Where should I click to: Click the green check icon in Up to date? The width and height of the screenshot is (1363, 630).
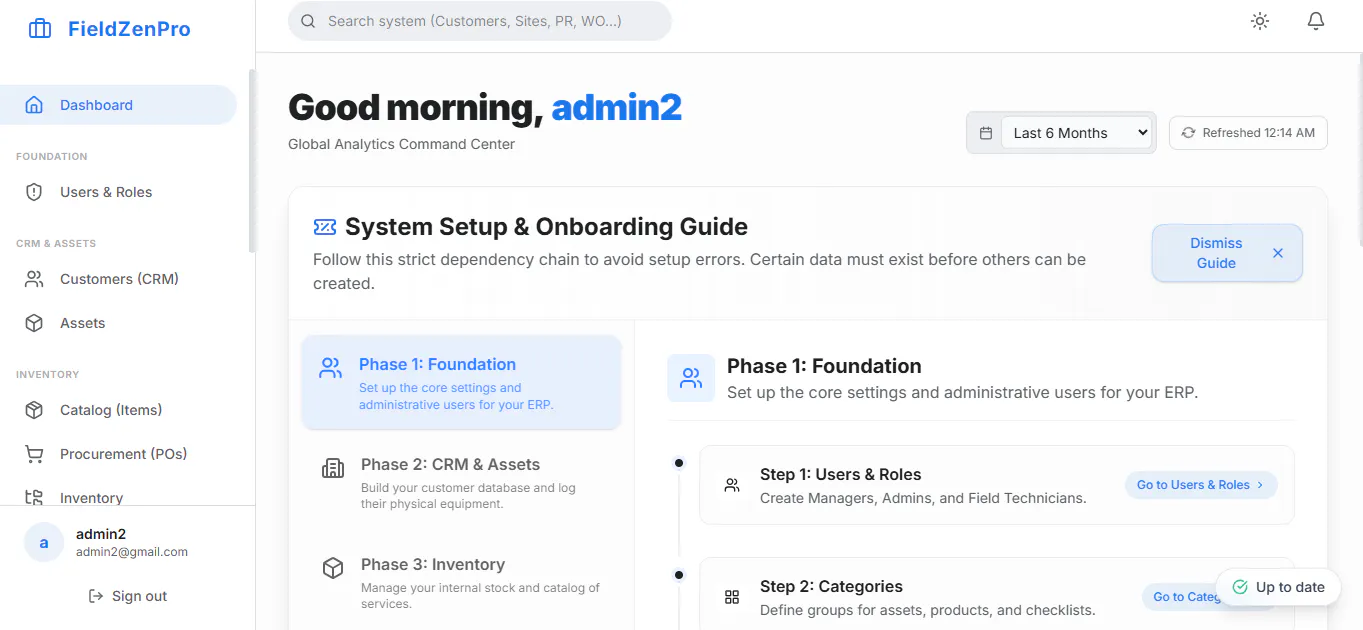click(x=1240, y=587)
